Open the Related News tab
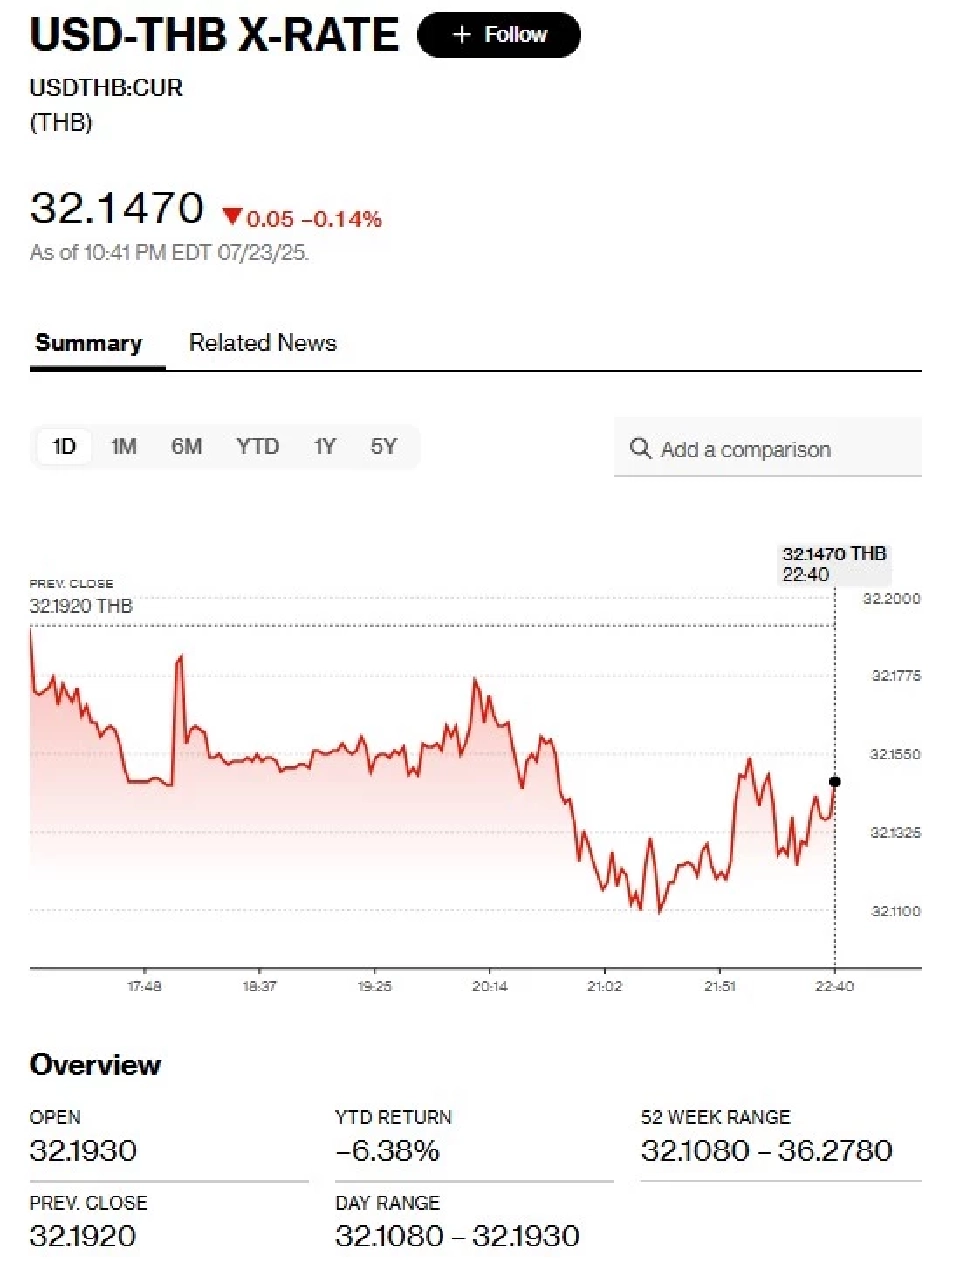960x1262 pixels. (x=262, y=343)
